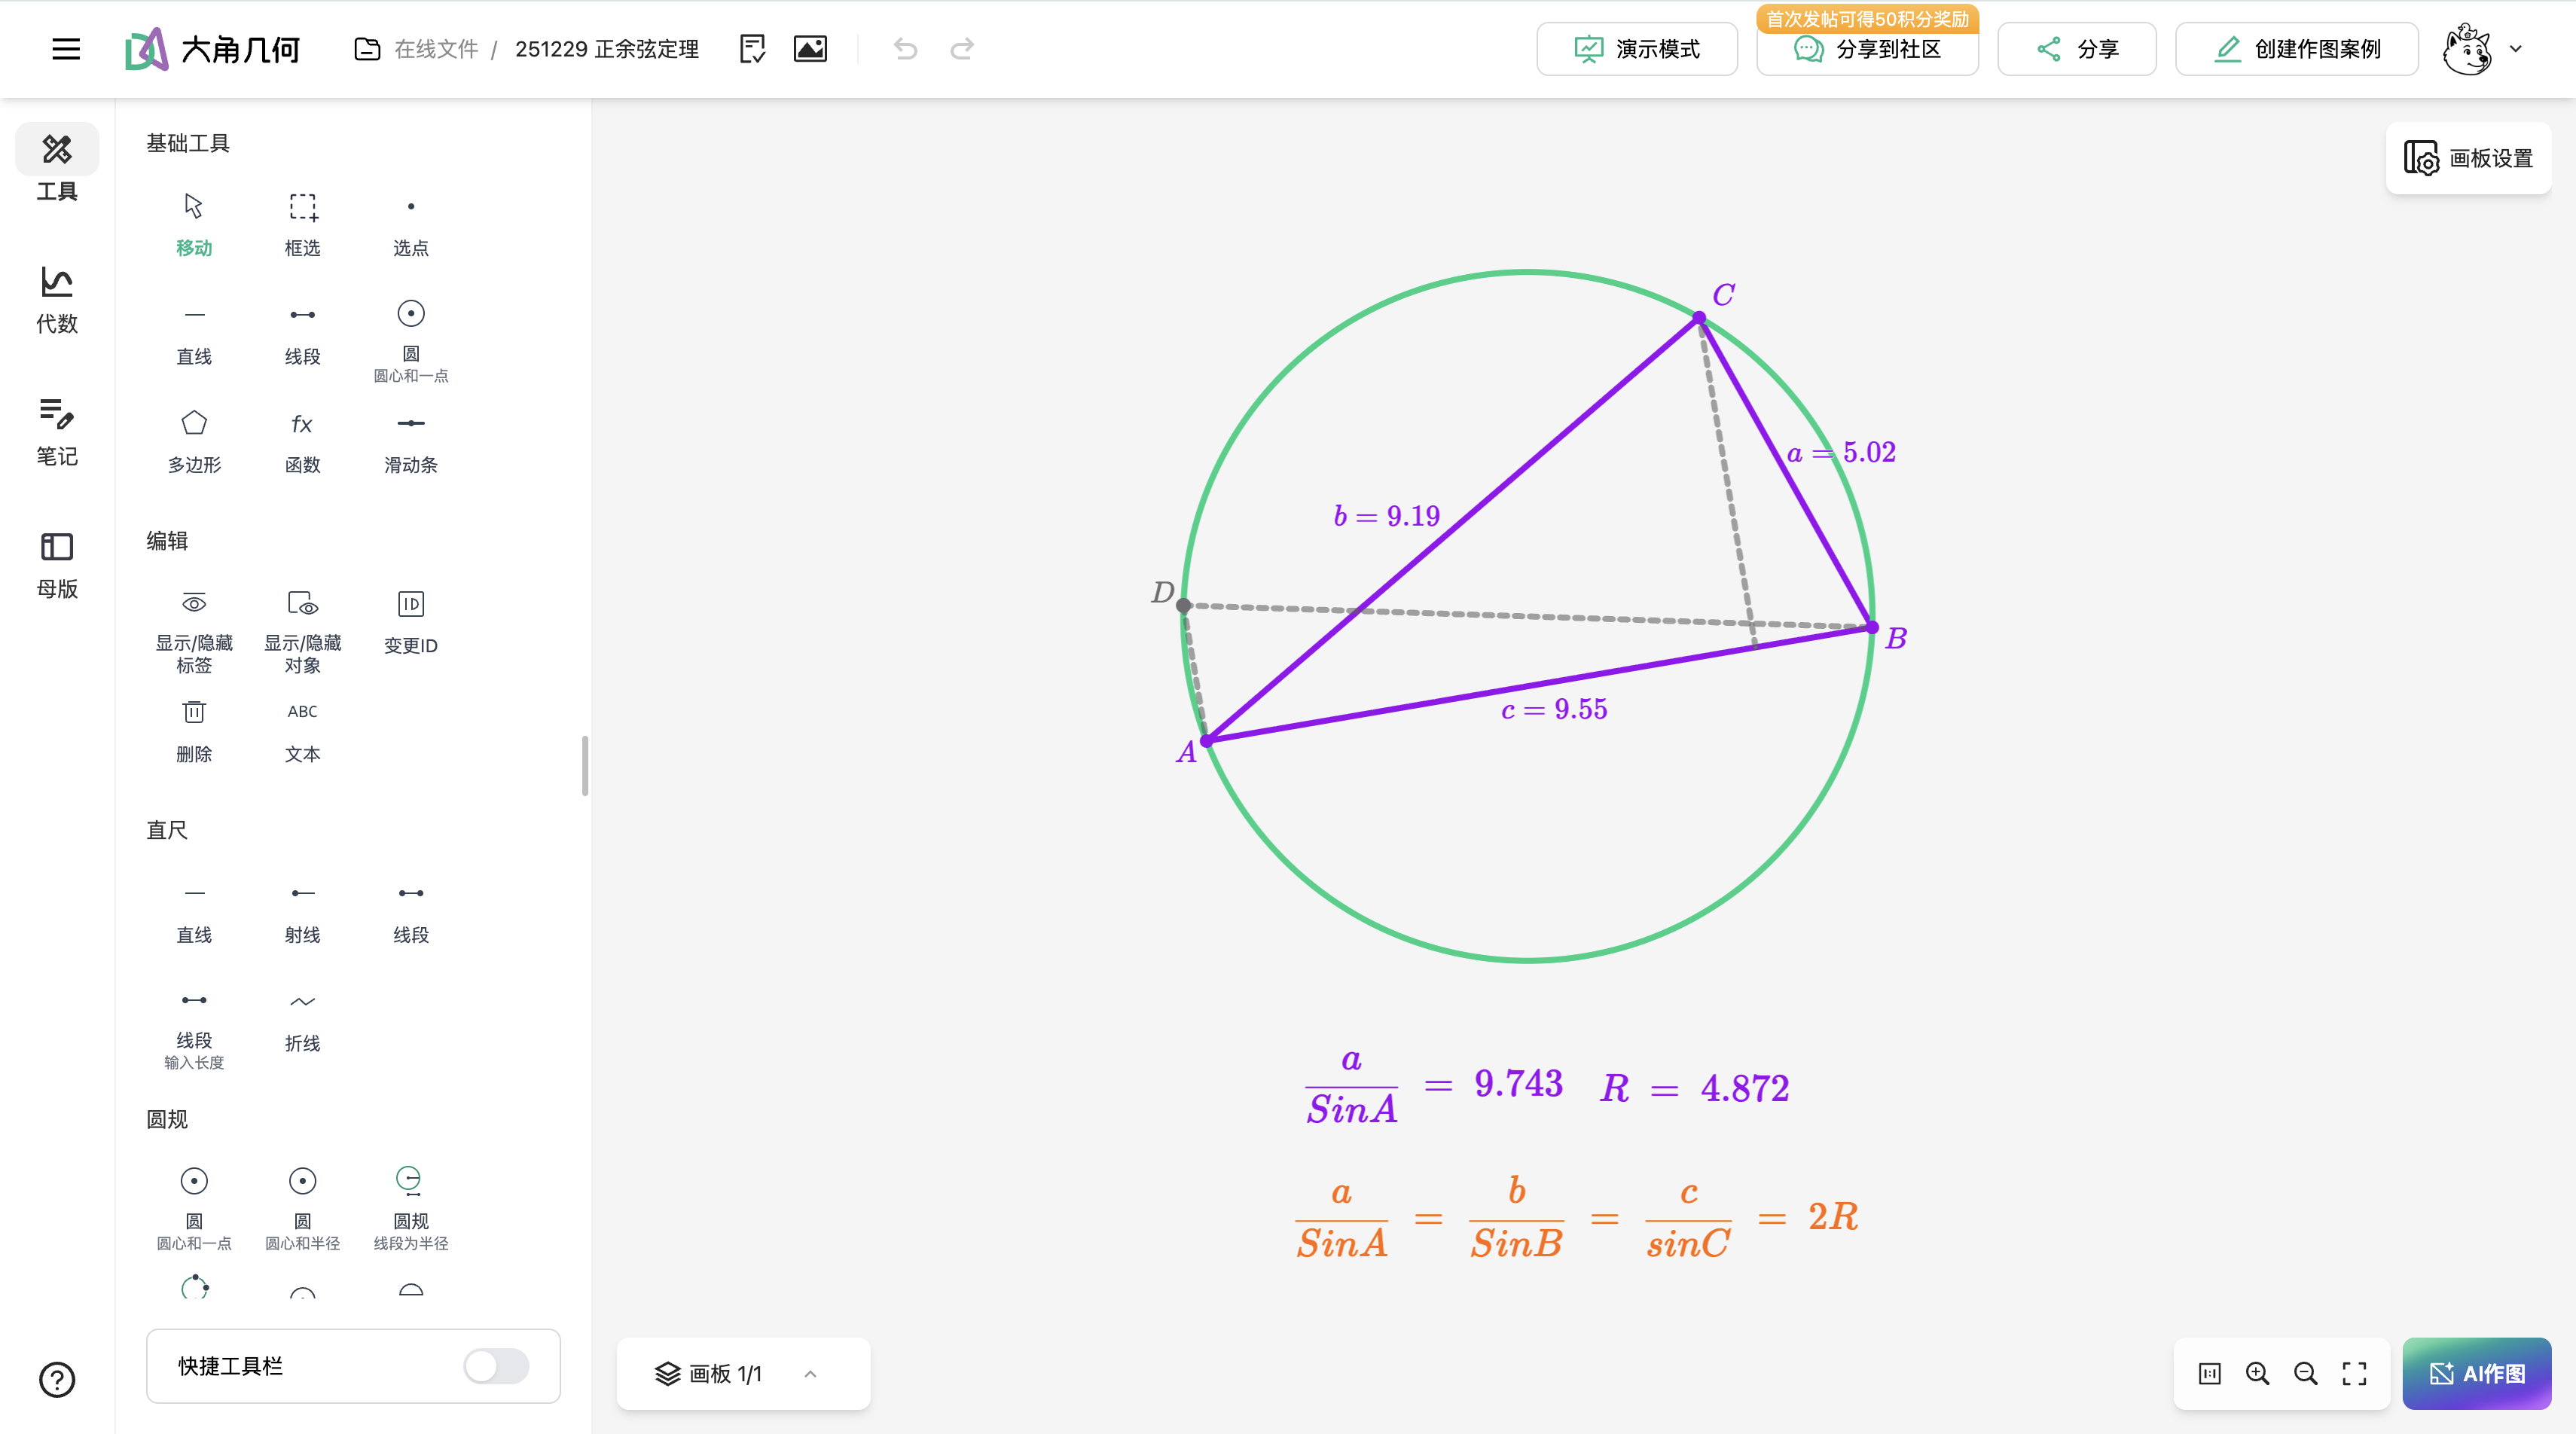This screenshot has width=2576, height=1434.
Task: Select the 删除 delete tool
Action: point(194,731)
